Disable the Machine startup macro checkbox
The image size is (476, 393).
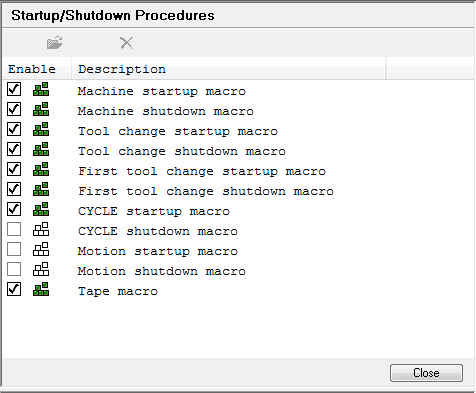coord(14,89)
